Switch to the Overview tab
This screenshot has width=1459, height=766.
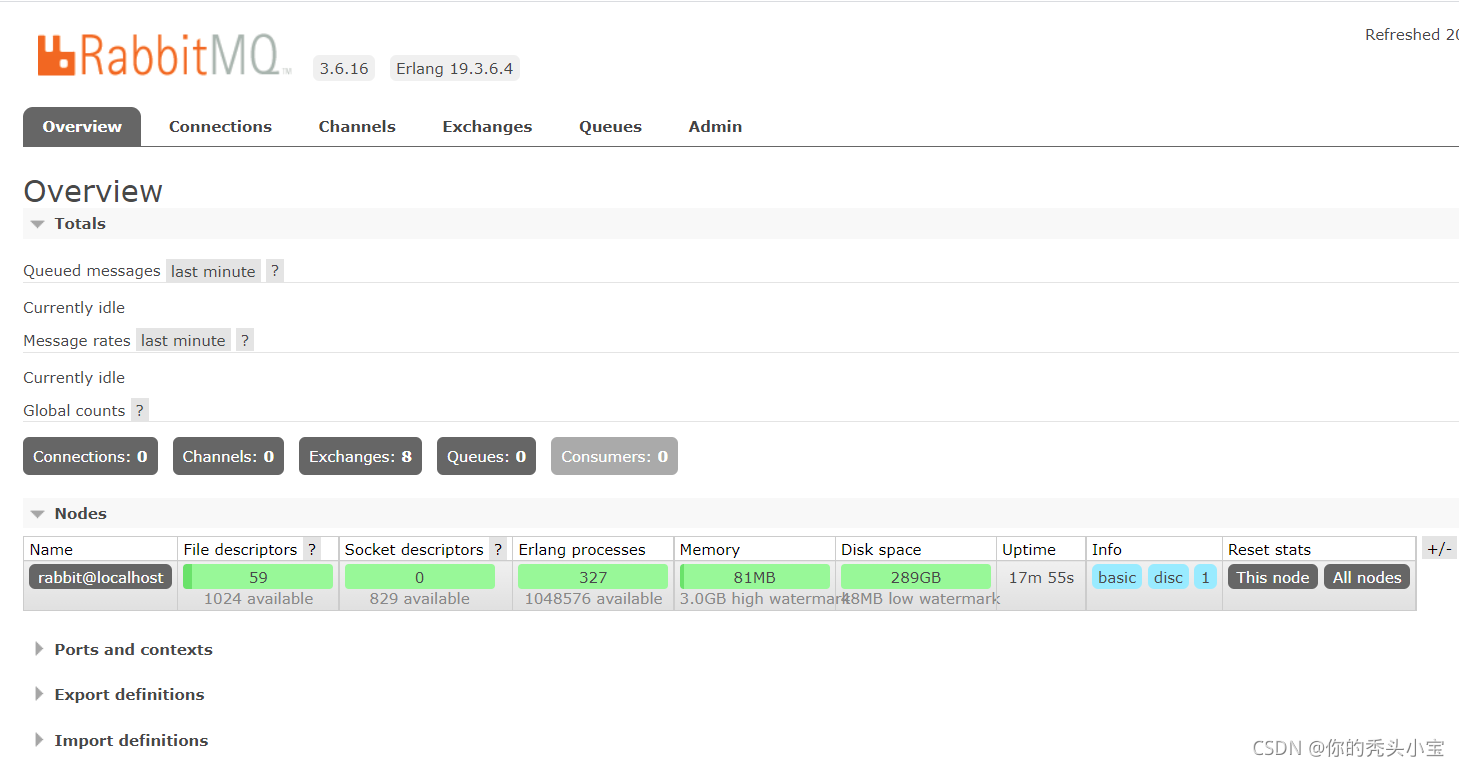82,127
